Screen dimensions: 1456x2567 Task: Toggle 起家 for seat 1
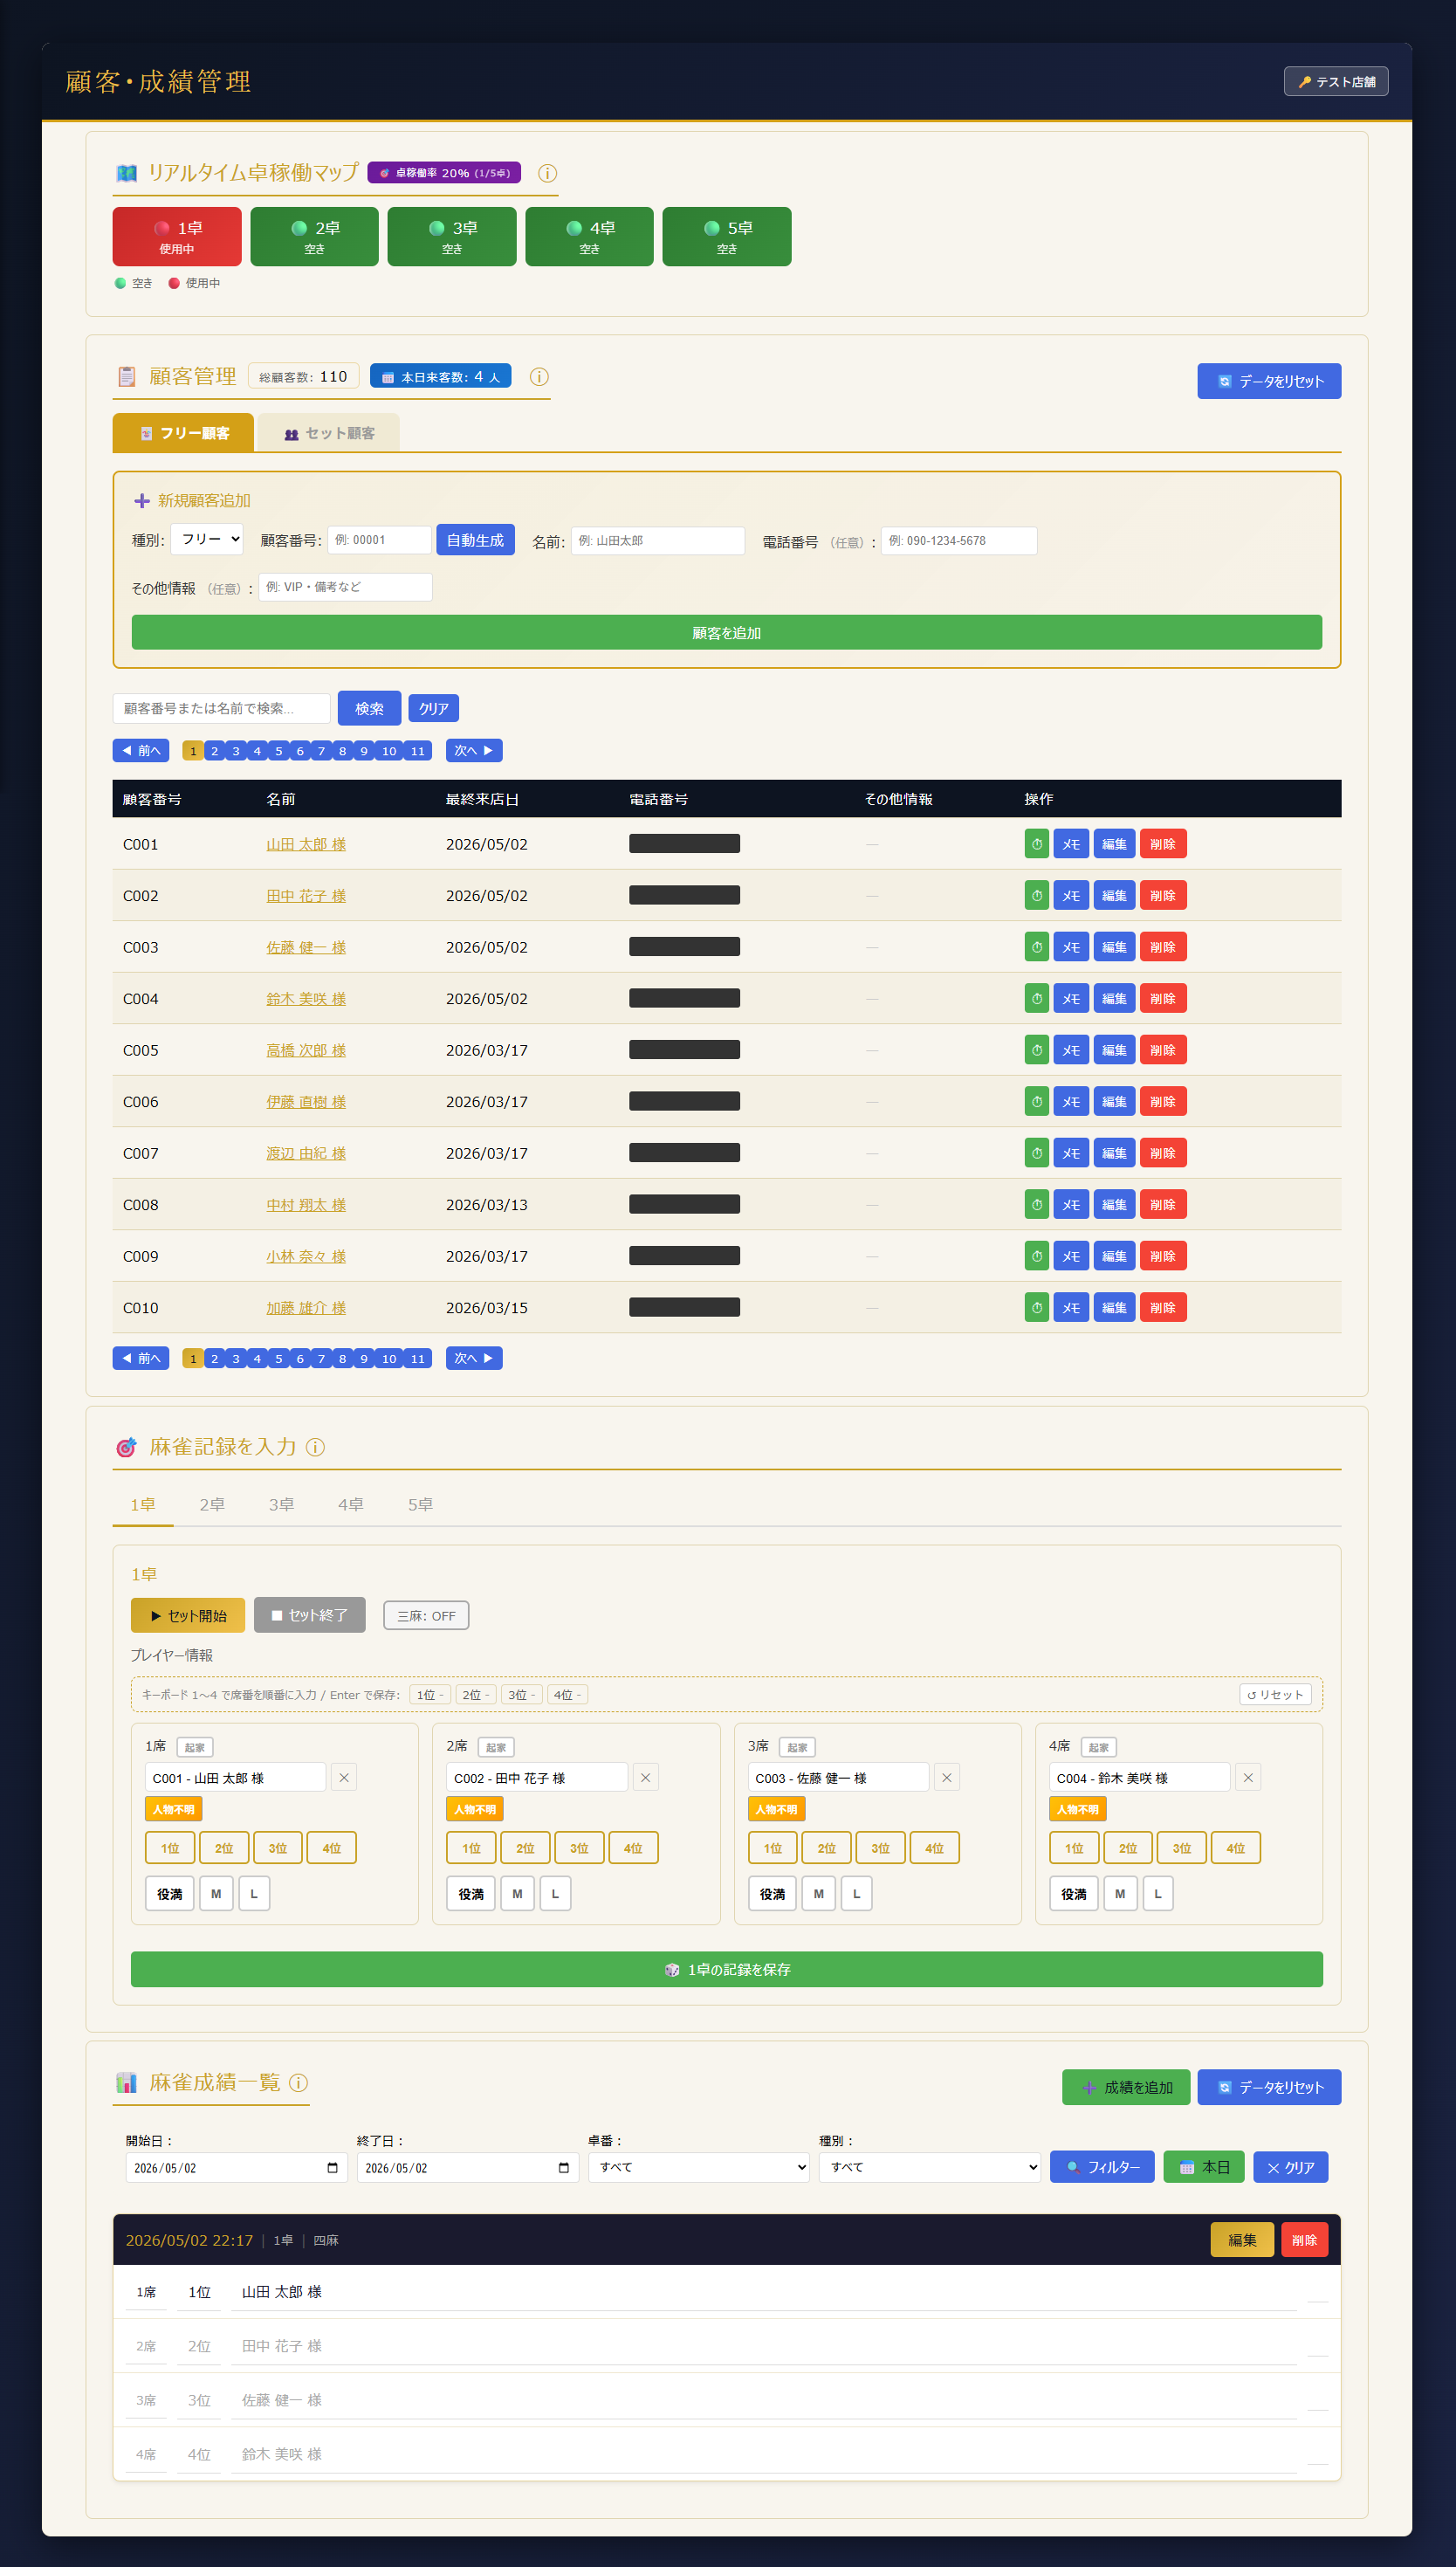(x=195, y=1747)
